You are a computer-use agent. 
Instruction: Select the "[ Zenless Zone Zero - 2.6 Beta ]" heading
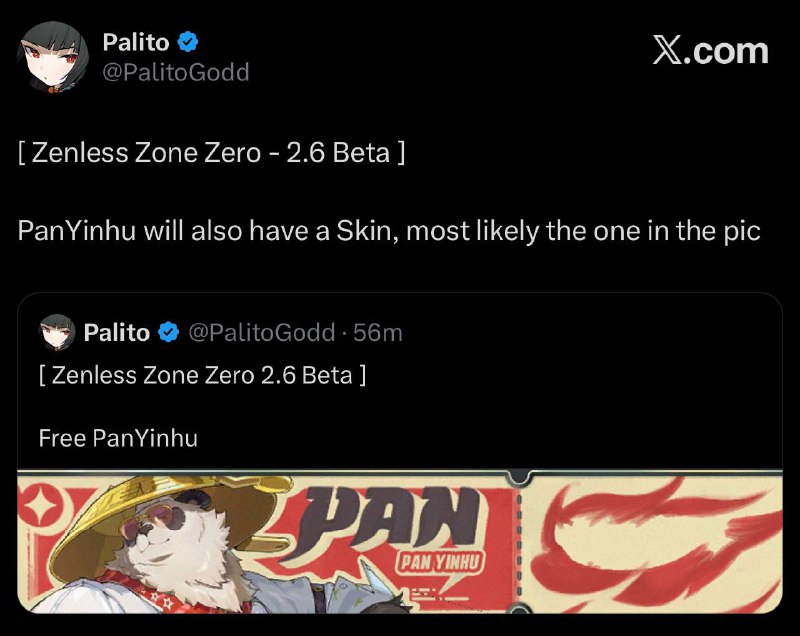tap(211, 155)
